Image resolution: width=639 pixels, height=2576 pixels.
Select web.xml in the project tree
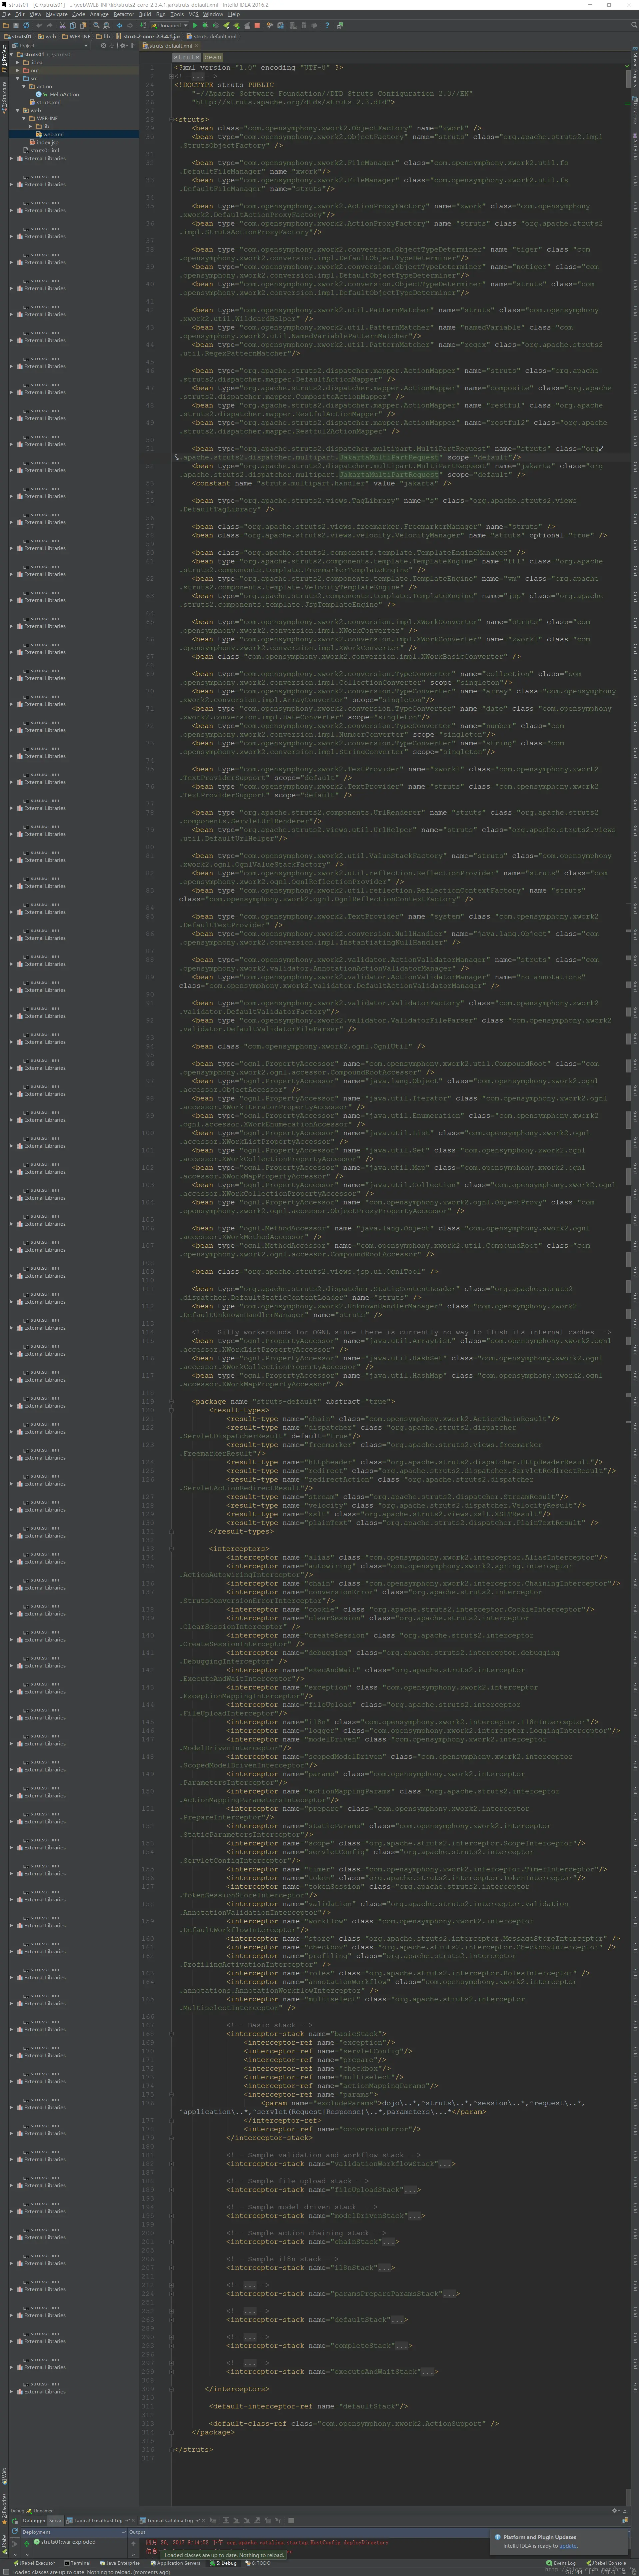pos(53,134)
